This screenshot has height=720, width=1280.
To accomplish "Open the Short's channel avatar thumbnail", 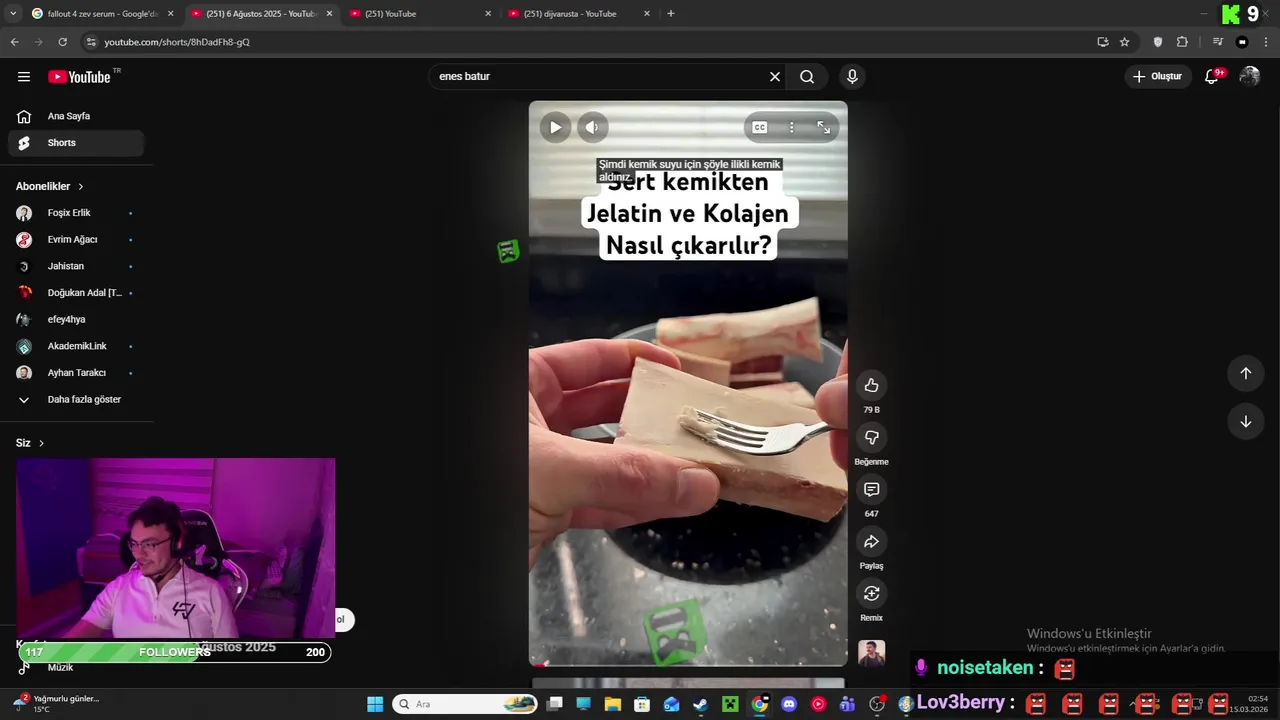I will (x=871, y=653).
